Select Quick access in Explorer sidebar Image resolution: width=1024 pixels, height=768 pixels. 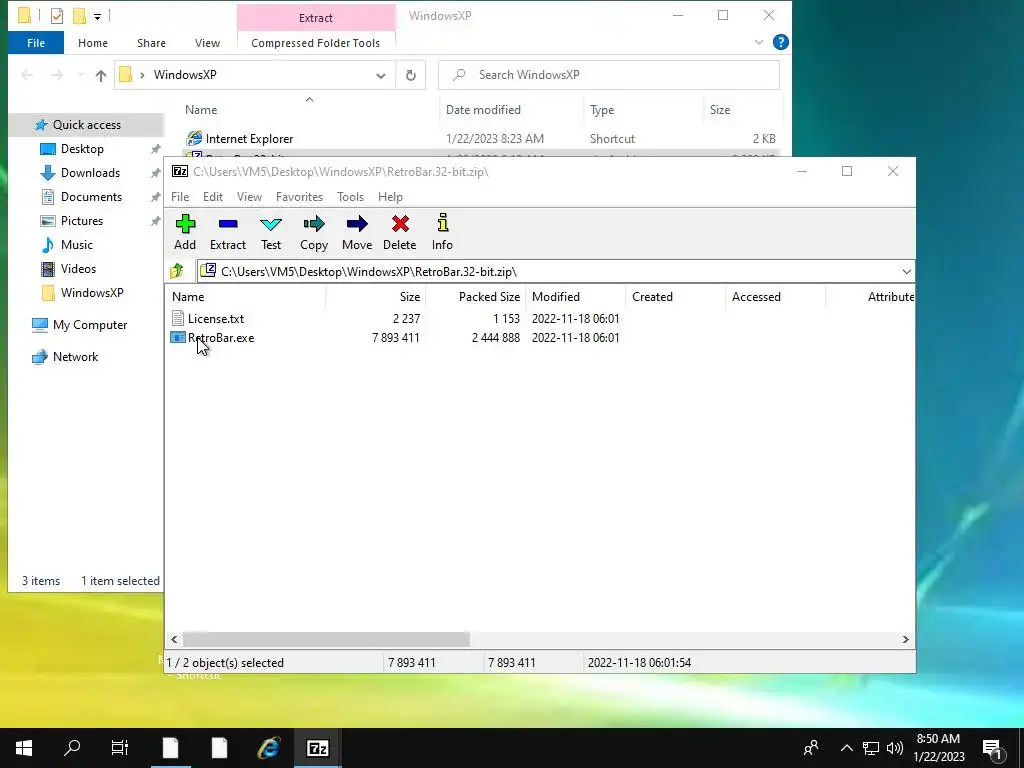[x=87, y=125]
